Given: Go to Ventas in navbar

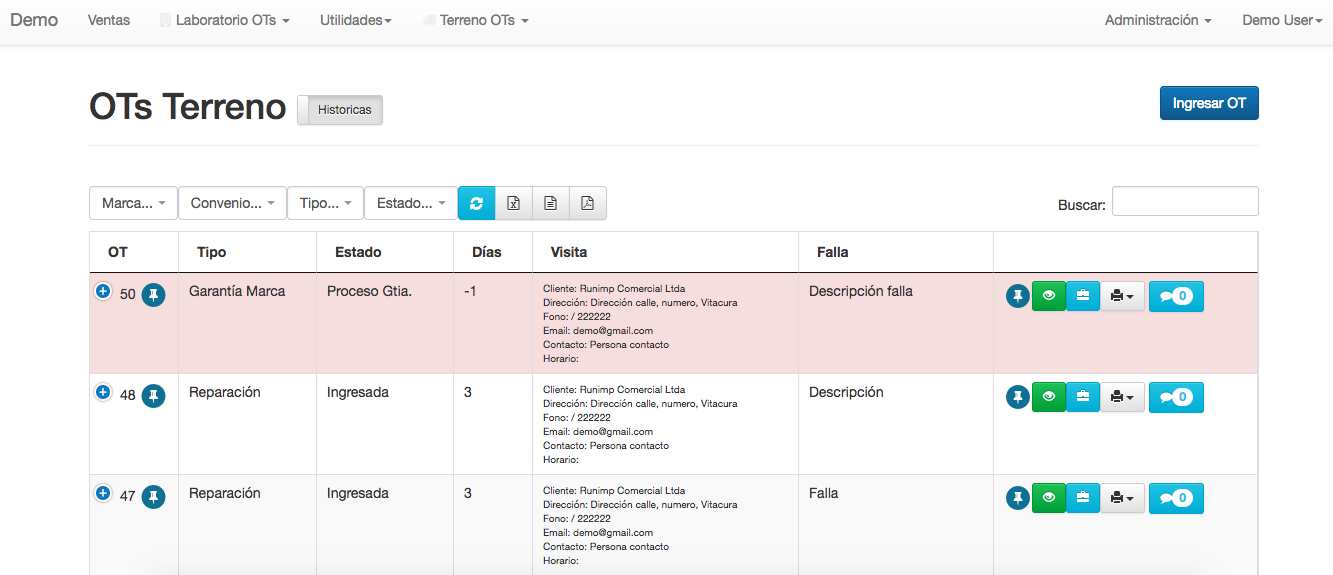Looking at the screenshot, I should tap(109, 20).
